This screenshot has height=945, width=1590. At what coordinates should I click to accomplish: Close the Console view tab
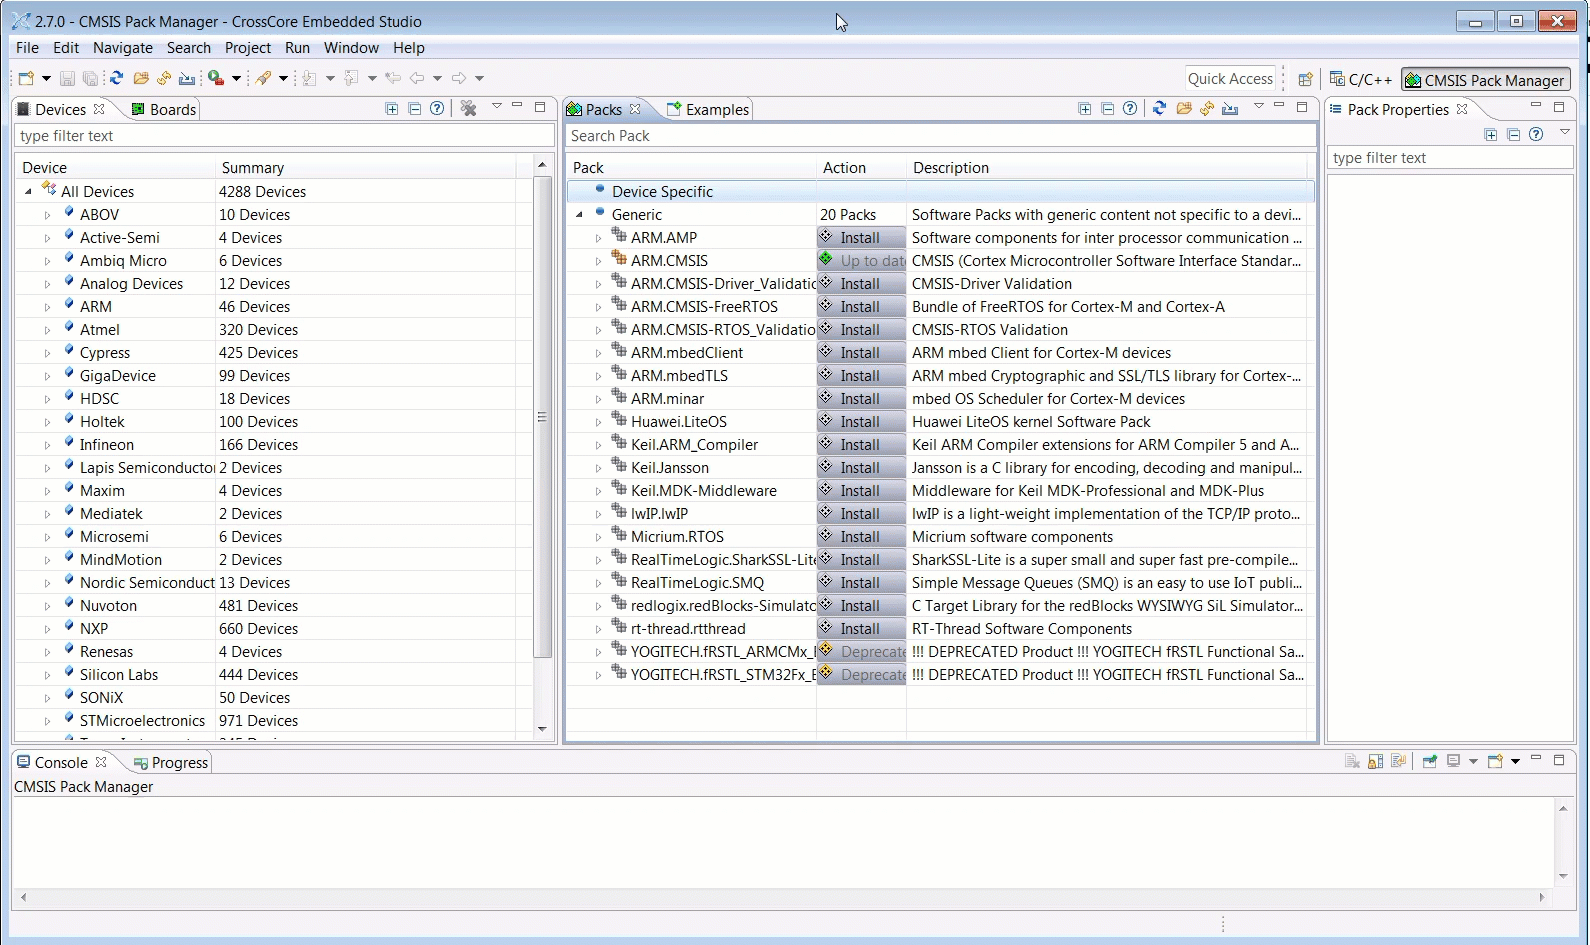(101, 762)
